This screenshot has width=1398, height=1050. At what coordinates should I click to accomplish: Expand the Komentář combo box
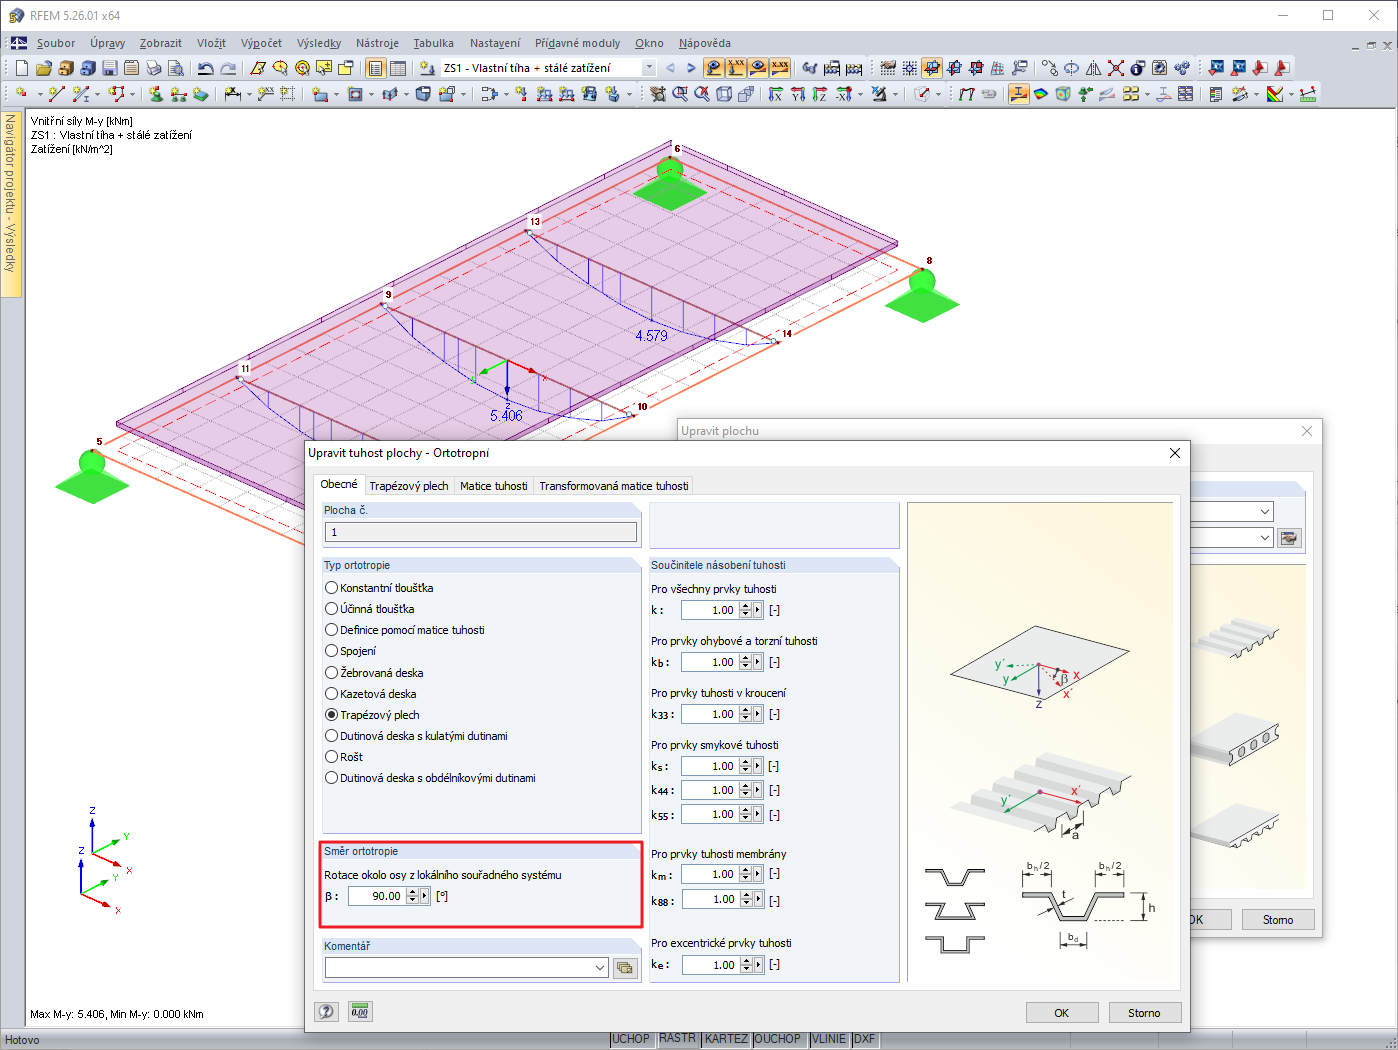[600, 968]
